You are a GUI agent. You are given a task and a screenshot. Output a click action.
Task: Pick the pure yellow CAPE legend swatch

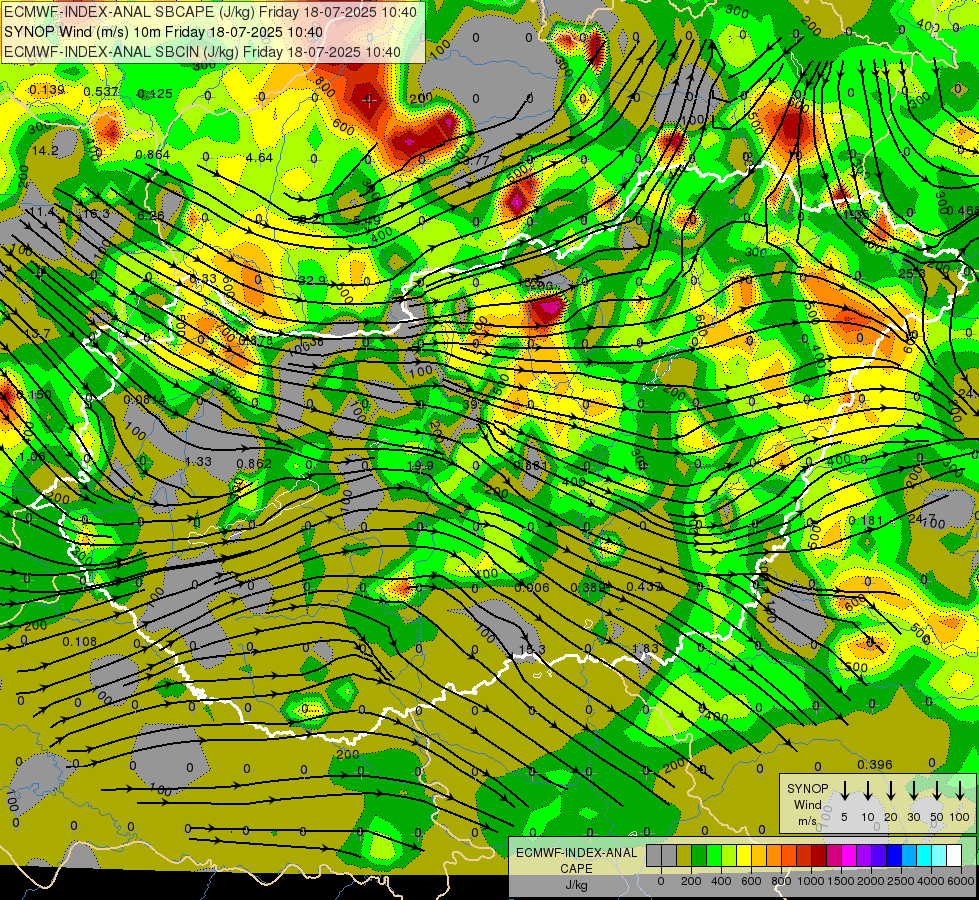click(744, 855)
